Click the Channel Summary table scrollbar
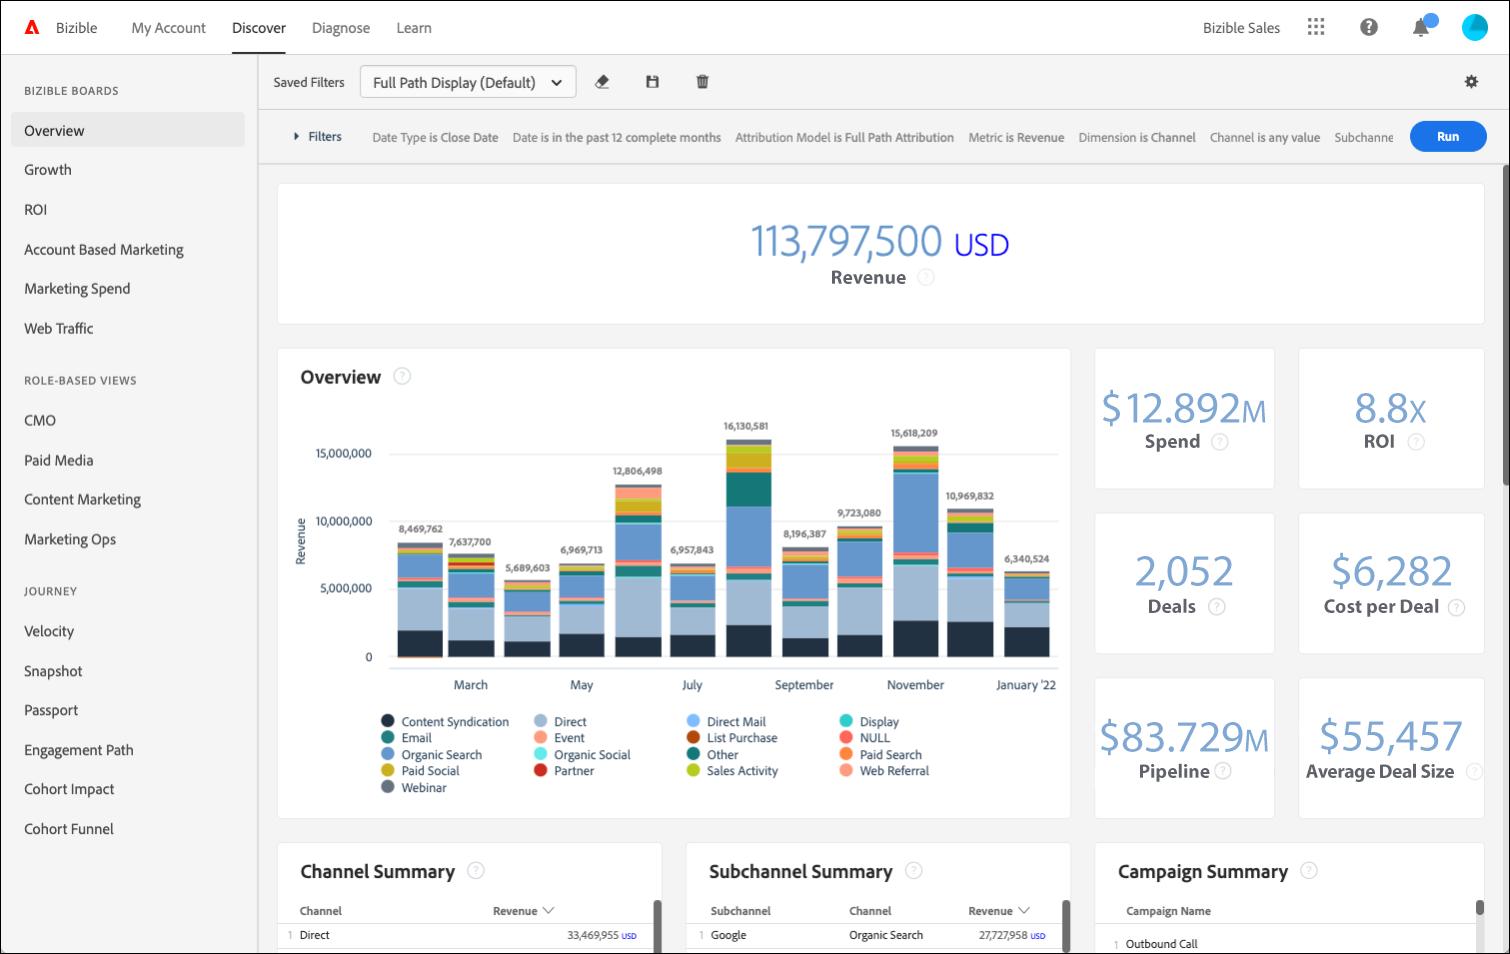 tap(657, 925)
